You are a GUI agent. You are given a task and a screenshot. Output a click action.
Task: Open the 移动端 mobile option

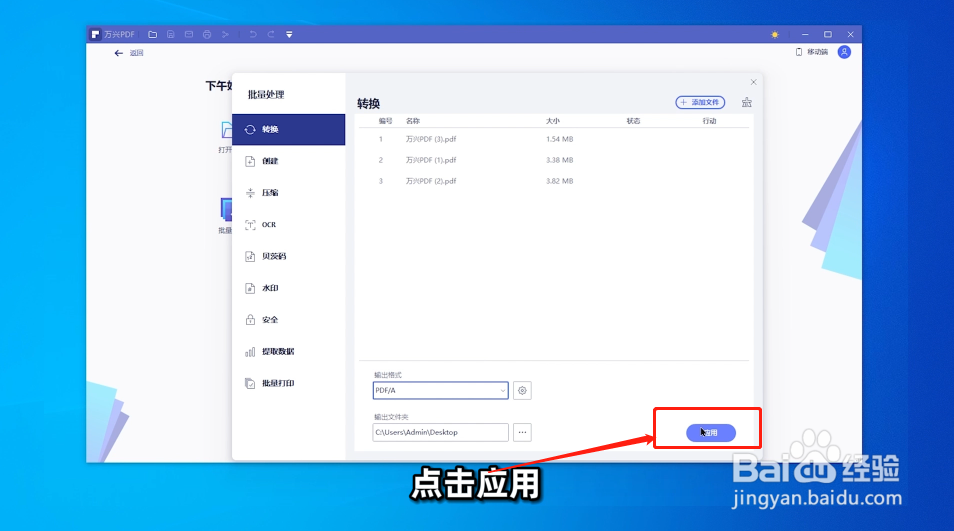812,52
